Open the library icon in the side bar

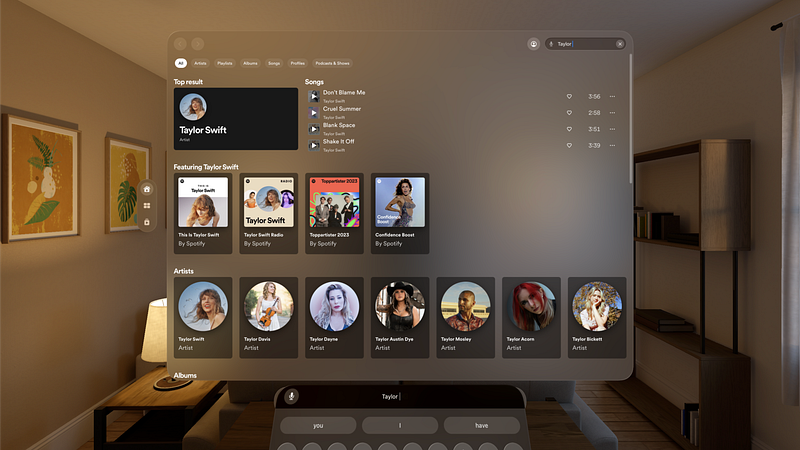(x=147, y=222)
